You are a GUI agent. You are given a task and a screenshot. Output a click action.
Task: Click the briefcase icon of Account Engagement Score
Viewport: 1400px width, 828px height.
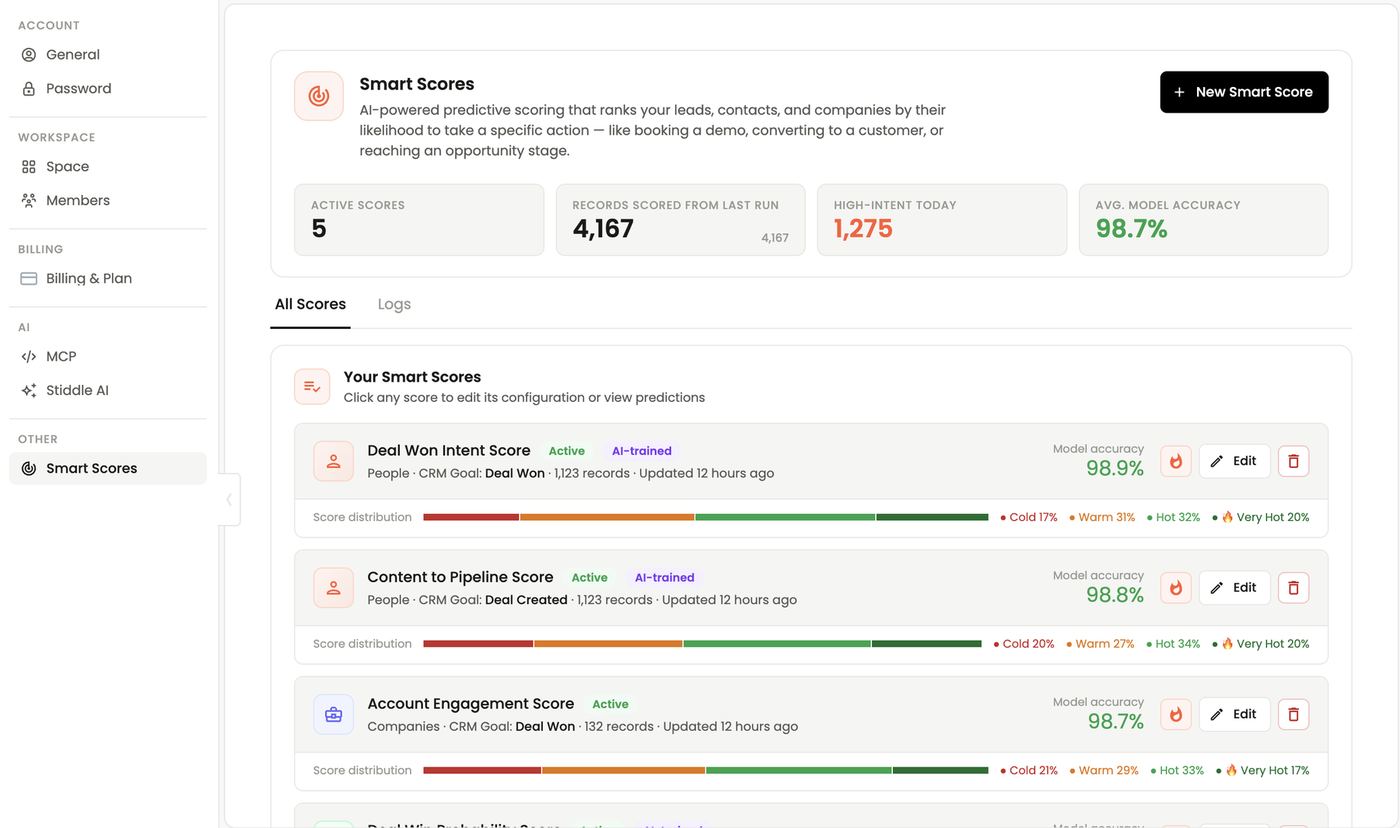pos(333,714)
